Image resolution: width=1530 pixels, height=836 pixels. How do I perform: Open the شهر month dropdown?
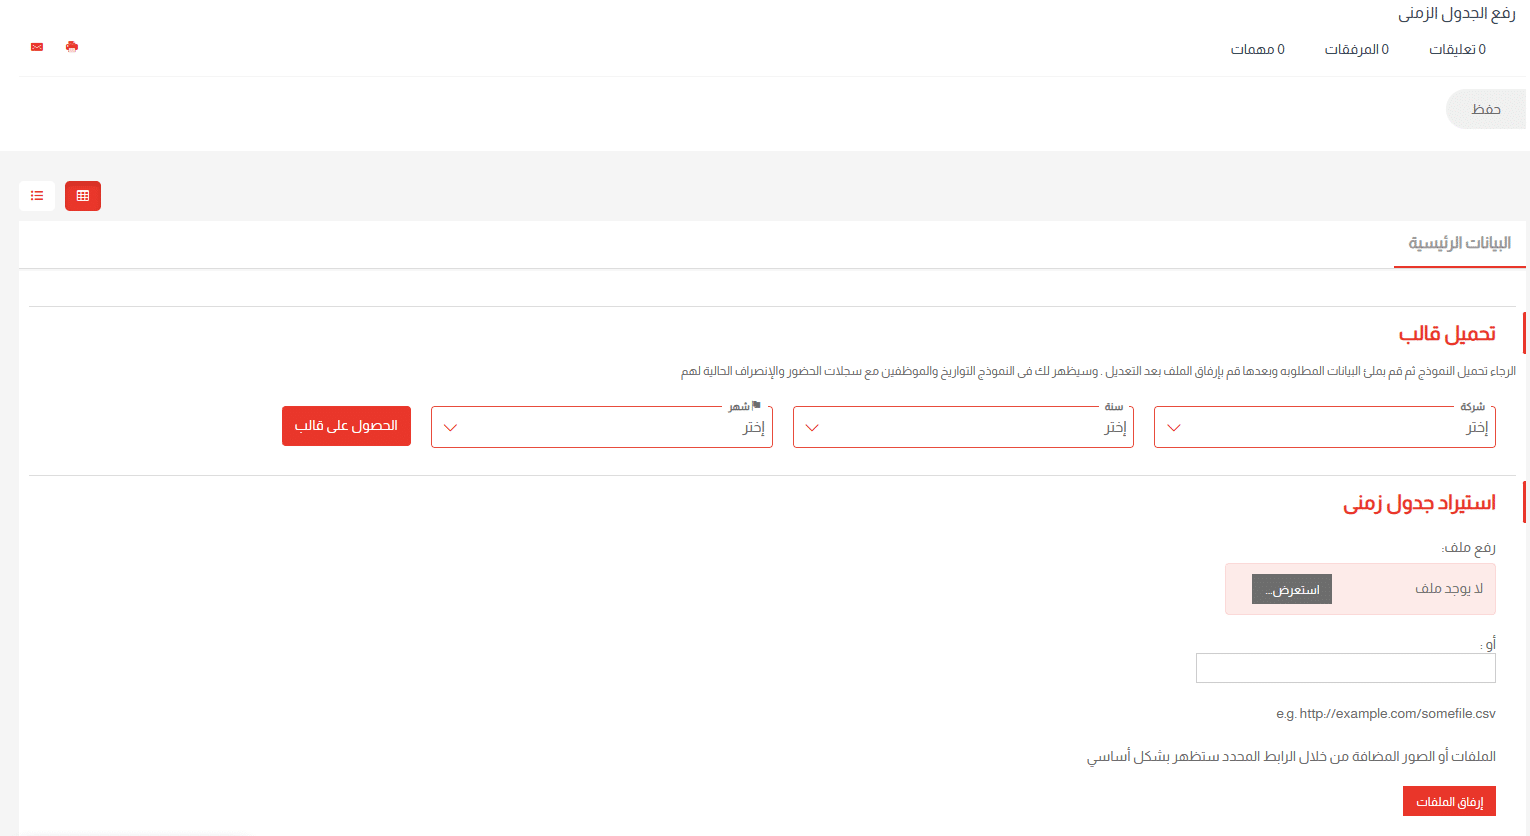coord(601,428)
